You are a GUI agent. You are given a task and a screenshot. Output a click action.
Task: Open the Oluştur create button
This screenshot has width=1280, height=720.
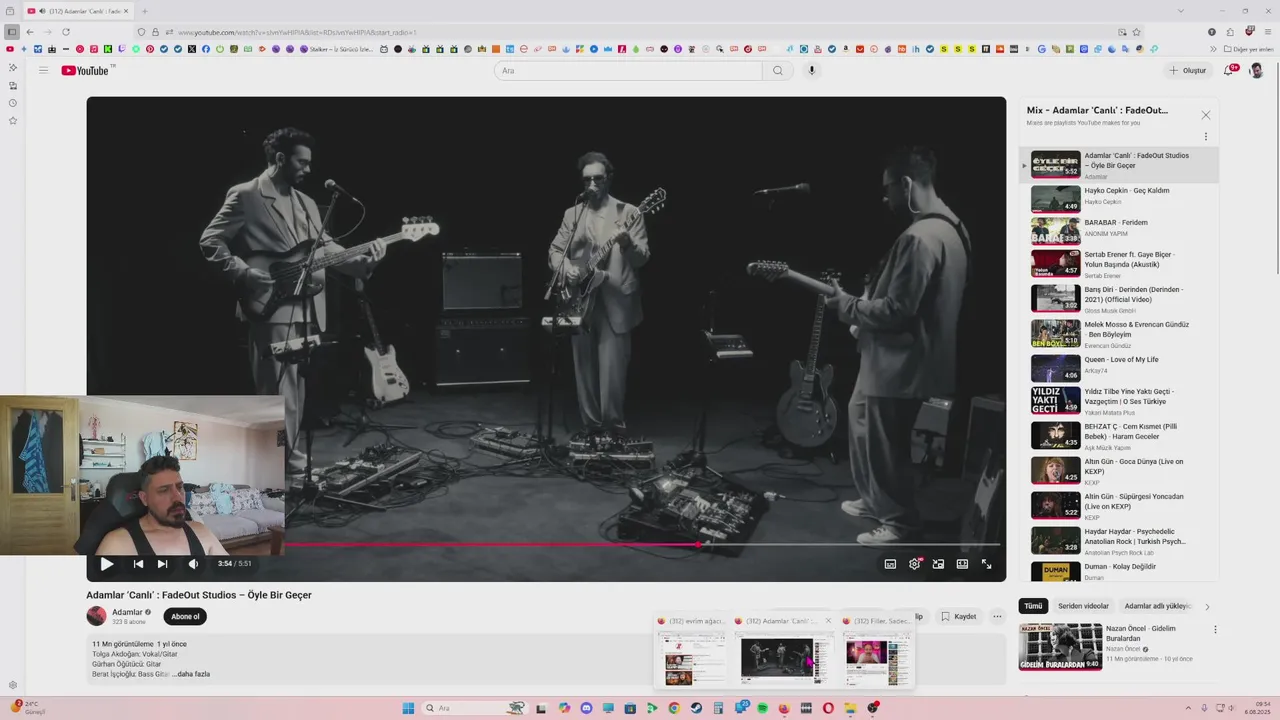pyautogui.click(x=1188, y=70)
